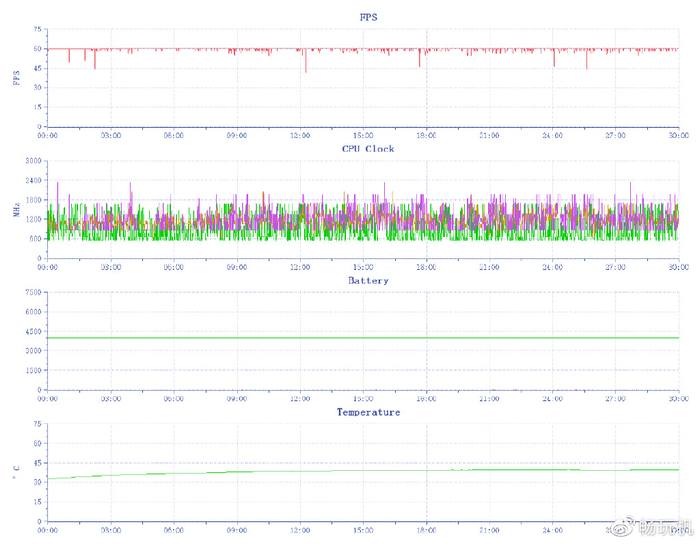Click the 75 tick on Temperature axis
700x544 pixels.
(37, 424)
